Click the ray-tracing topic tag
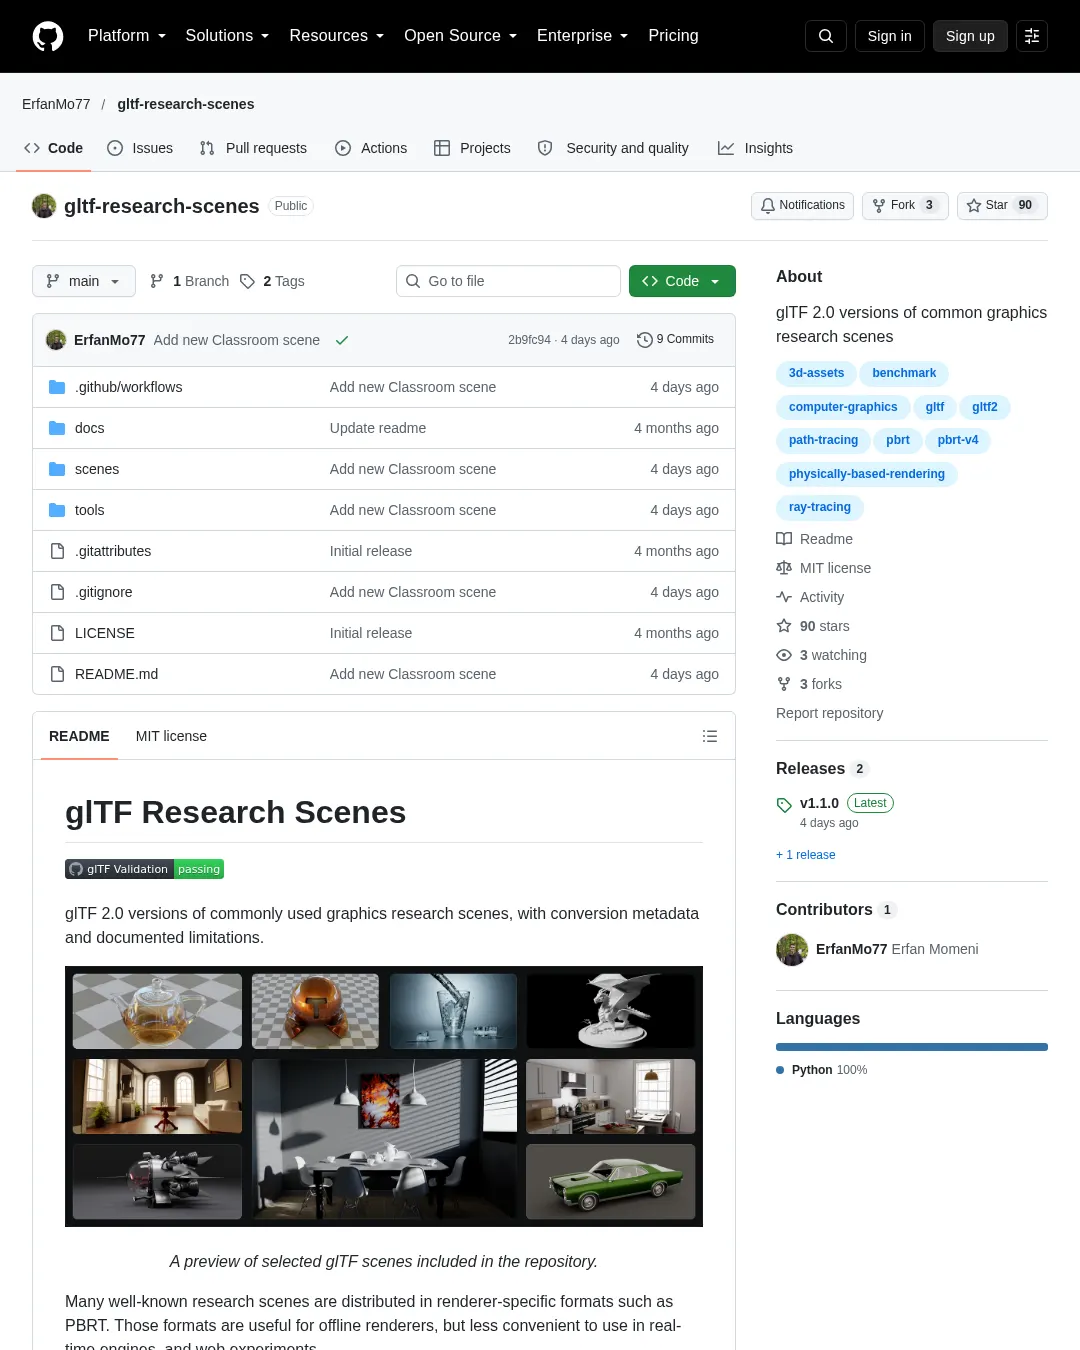 point(820,507)
